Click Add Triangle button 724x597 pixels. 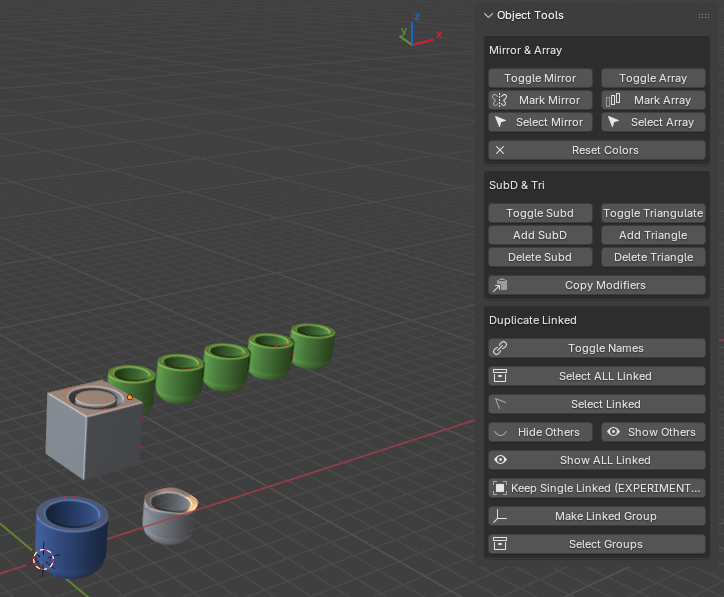click(x=653, y=235)
